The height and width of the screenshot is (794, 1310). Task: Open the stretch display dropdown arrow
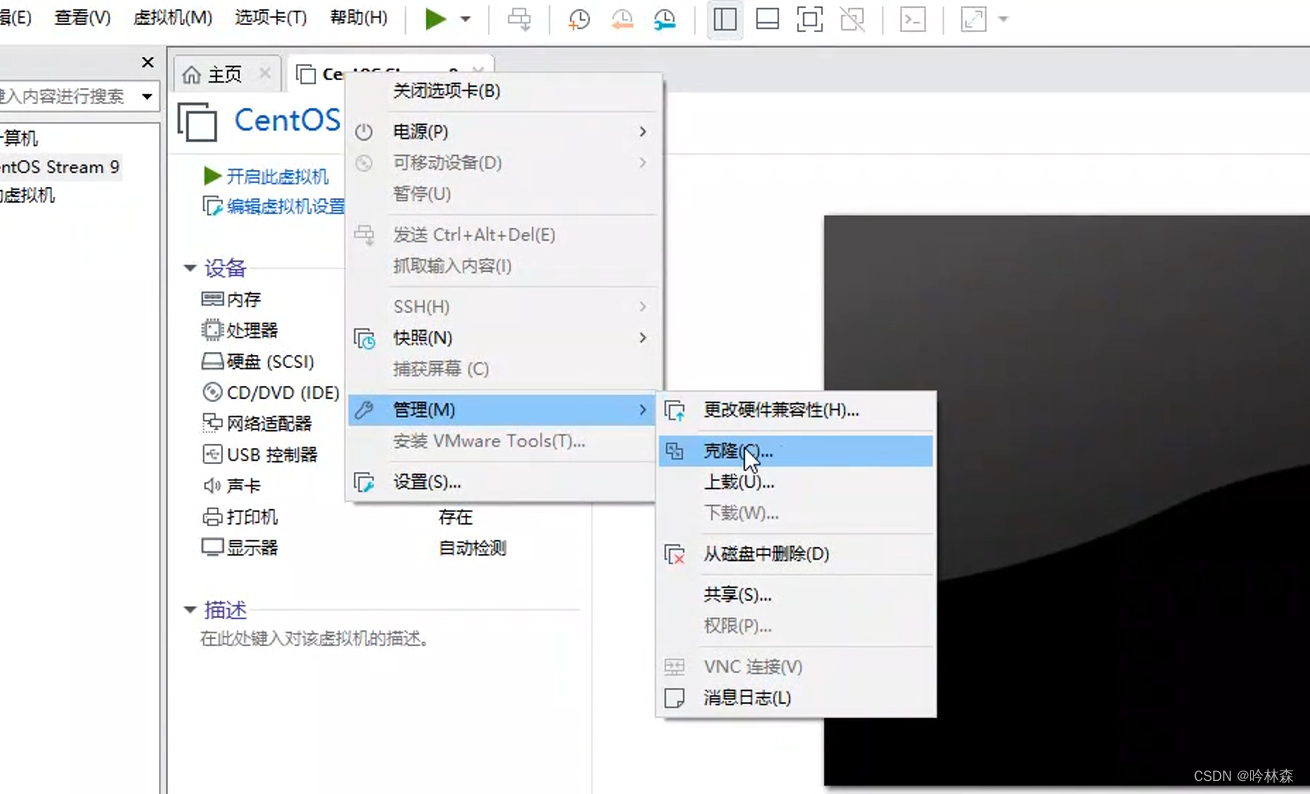[1003, 19]
